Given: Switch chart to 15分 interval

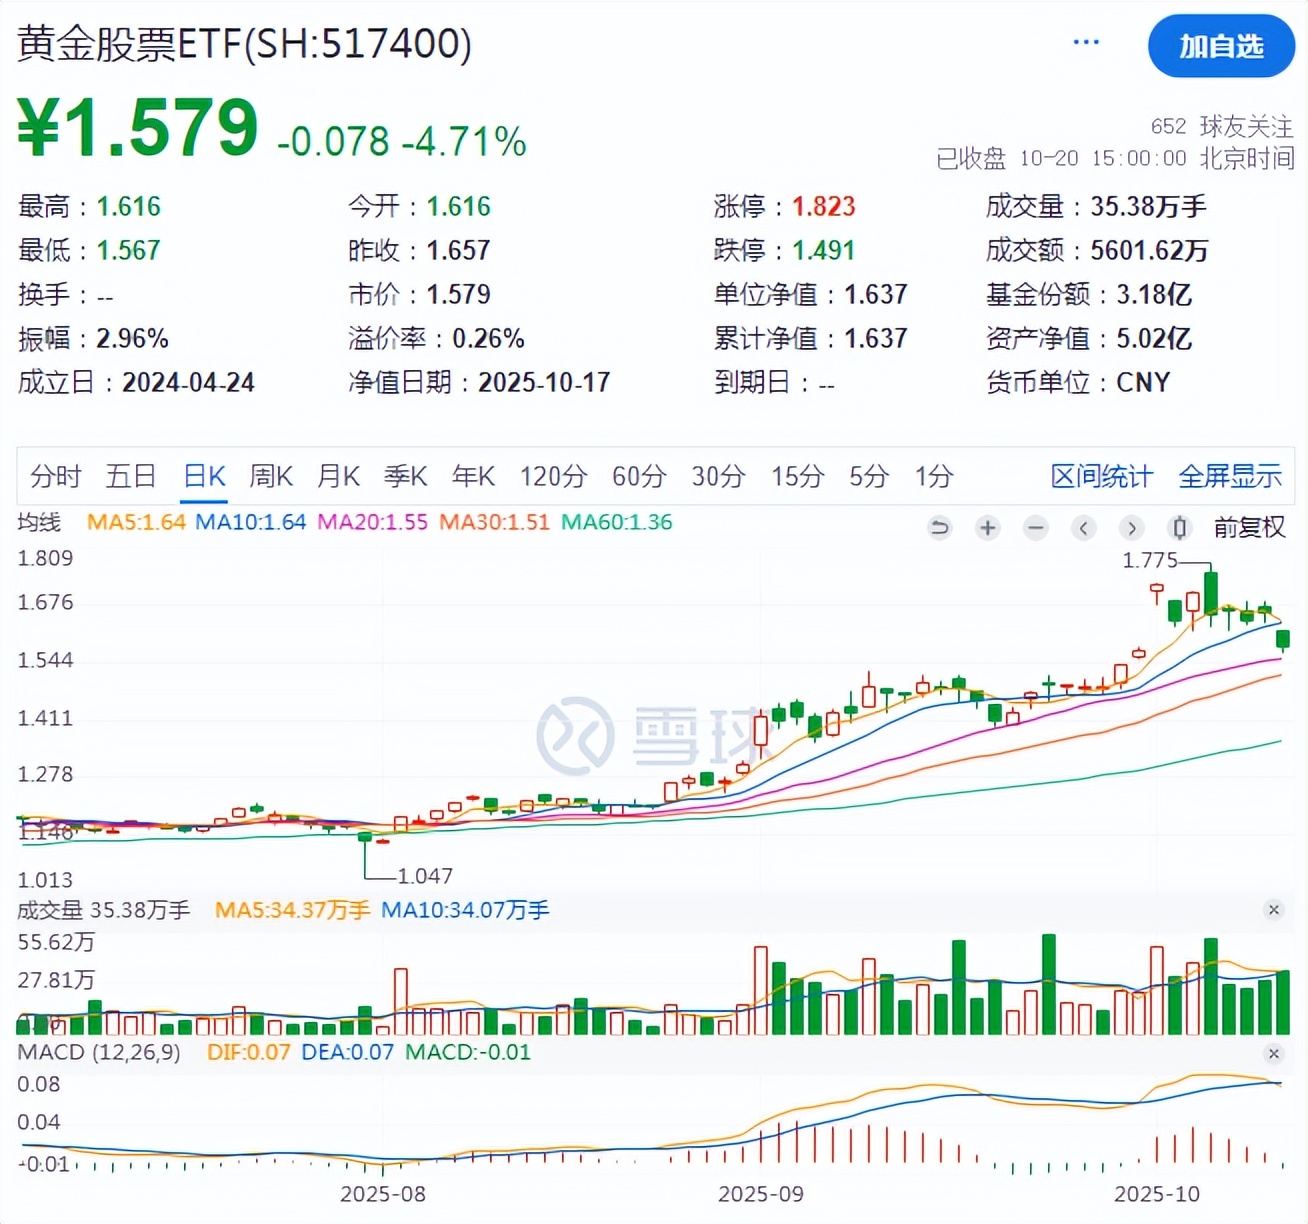Looking at the screenshot, I should click(x=797, y=476).
